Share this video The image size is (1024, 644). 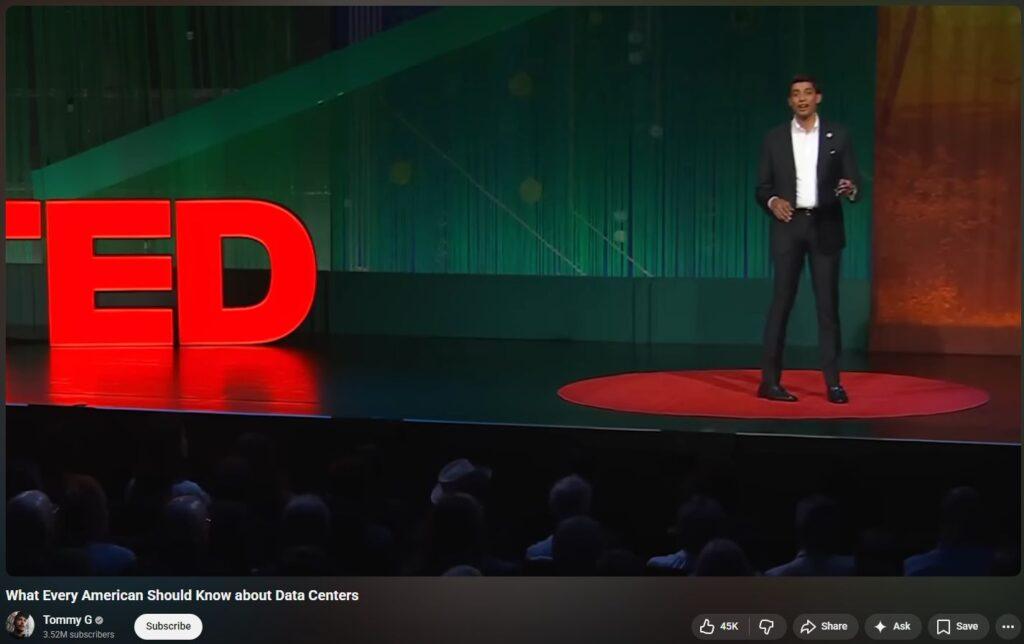[x=825, y=626]
